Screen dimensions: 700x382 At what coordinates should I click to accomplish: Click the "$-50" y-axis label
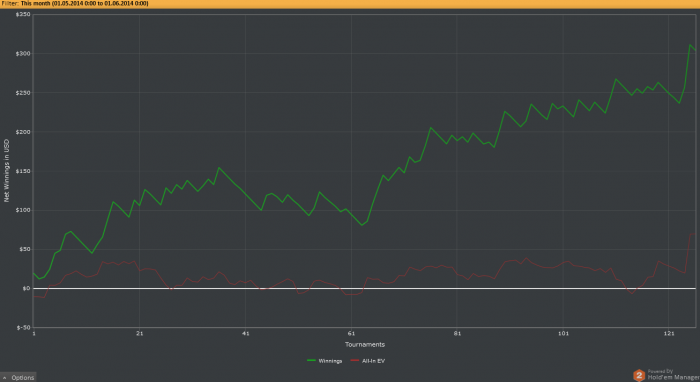coord(24,328)
